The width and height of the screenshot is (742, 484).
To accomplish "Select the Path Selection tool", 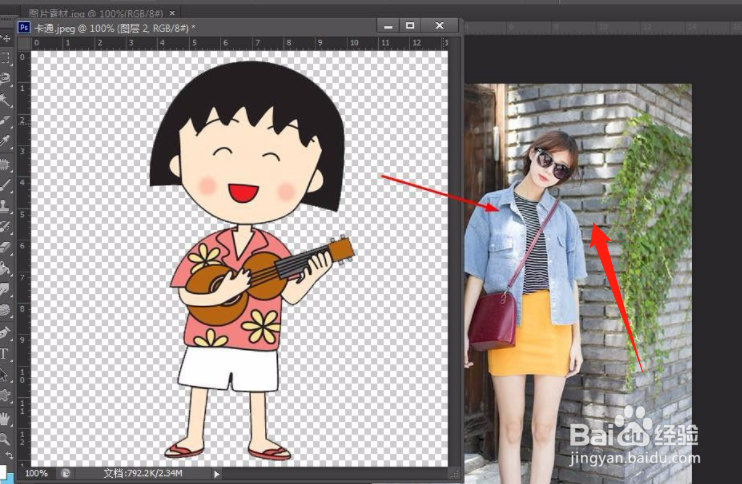I will coord(5,375).
